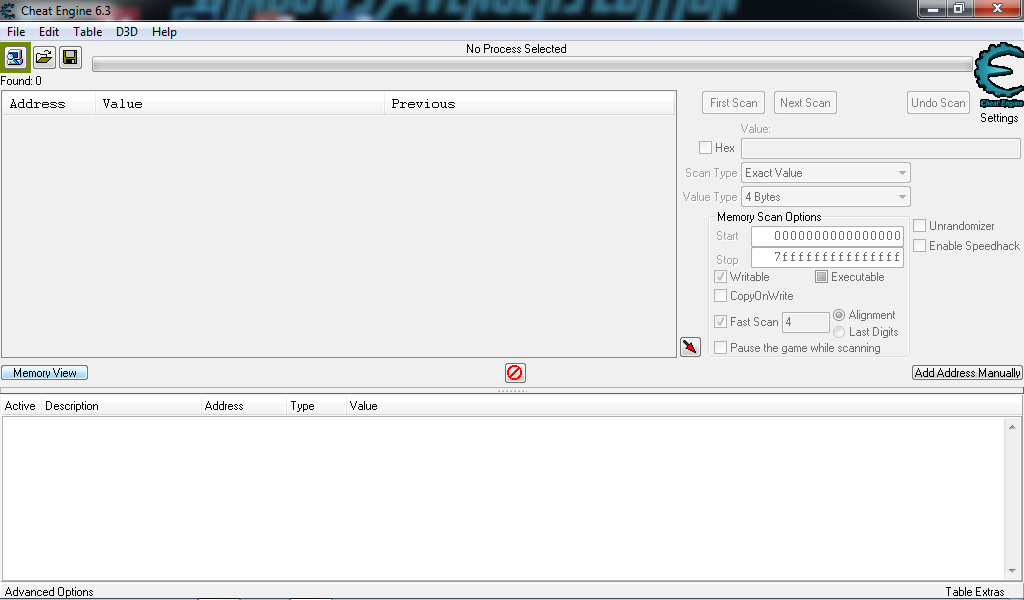This screenshot has width=1024, height=600.
Task: Click the First Scan button
Action: (734, 103)
